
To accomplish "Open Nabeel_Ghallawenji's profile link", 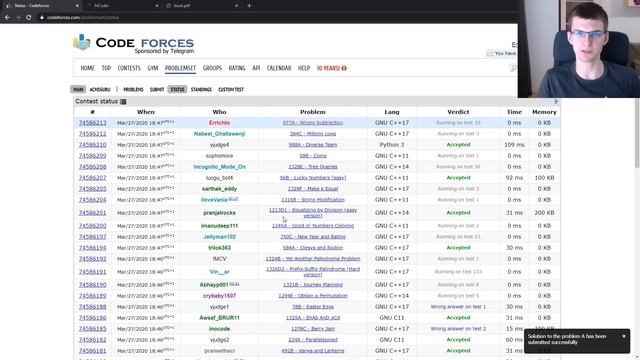I will click(219, 134).
